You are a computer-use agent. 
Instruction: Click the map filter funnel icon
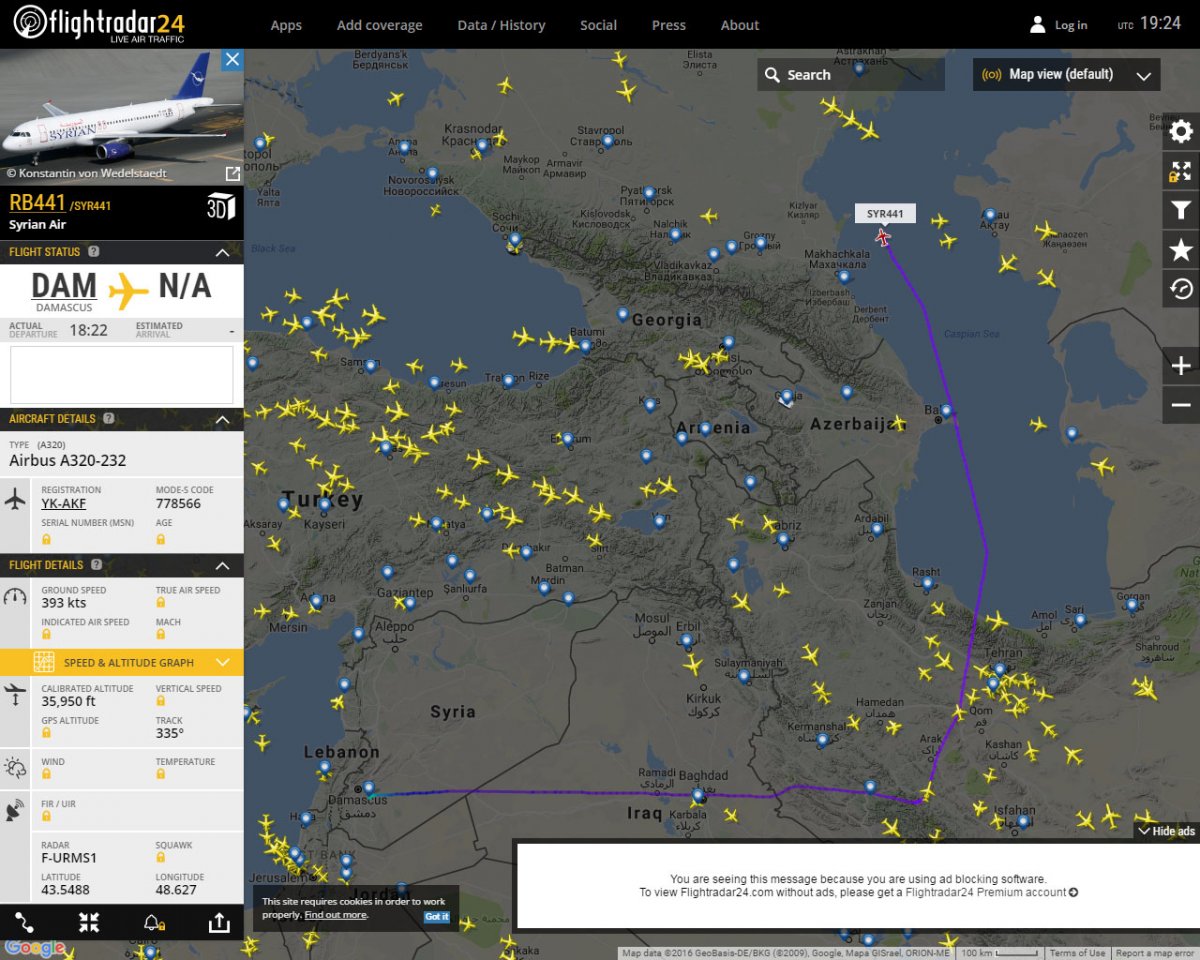click(x=1181, y=210)
